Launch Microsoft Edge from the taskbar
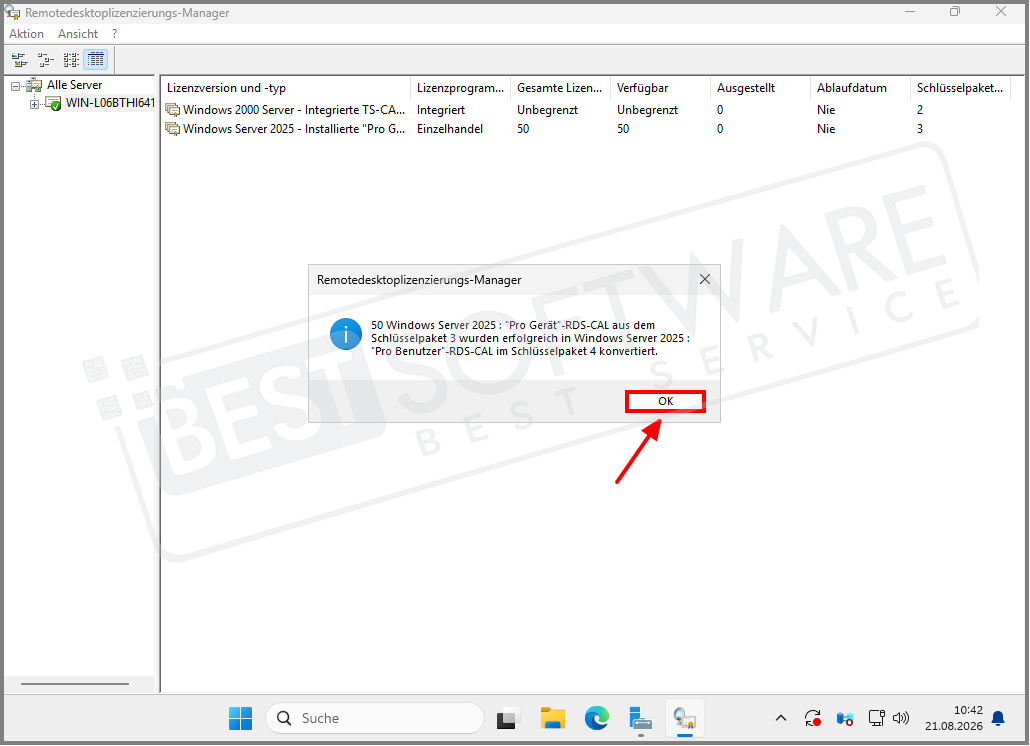The image size is (1030, 746). (596, 718)
